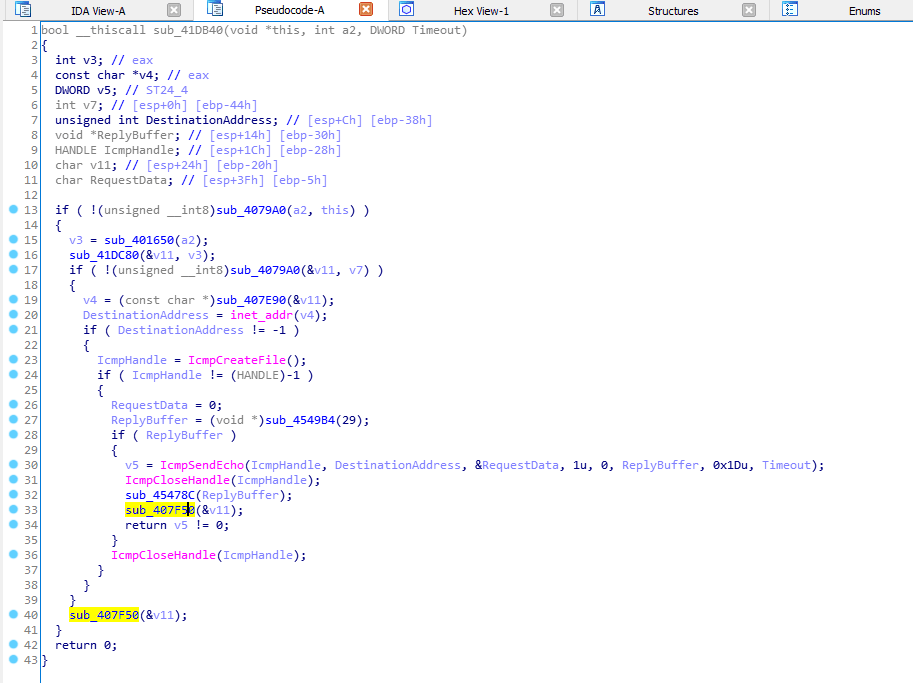This screenshot has width=913, height=683.
Task: Click the Structures tab icon
Action: tap(597, 9)
